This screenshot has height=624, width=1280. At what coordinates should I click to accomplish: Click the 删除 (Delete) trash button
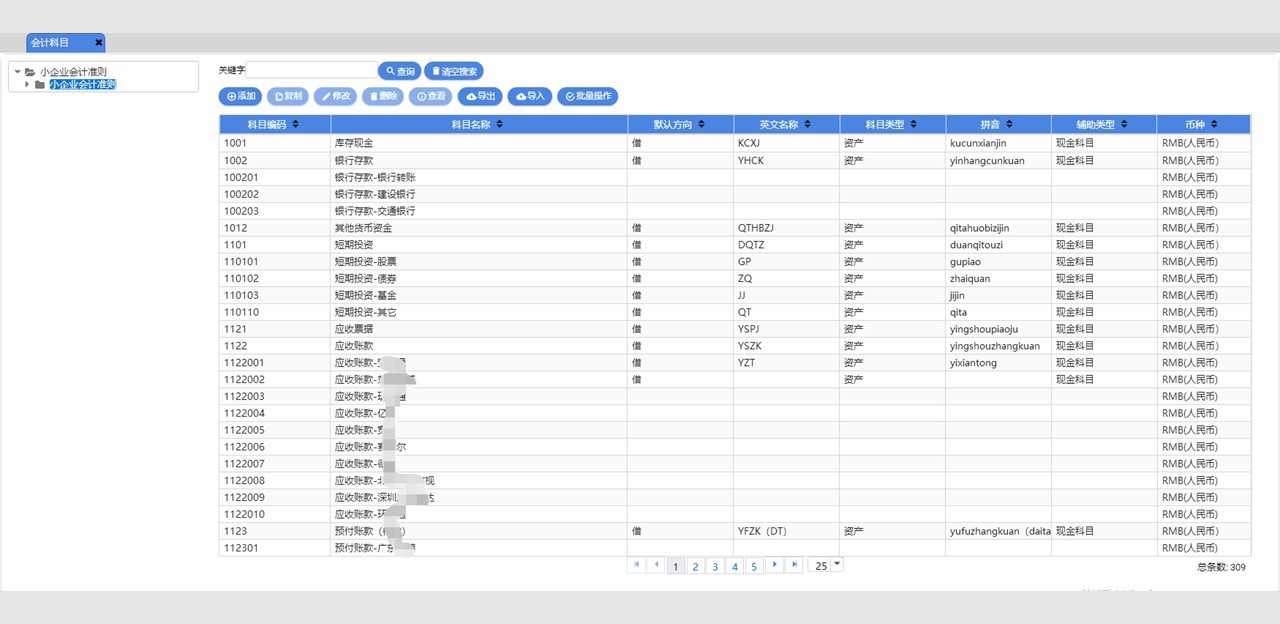click(382, 96)
